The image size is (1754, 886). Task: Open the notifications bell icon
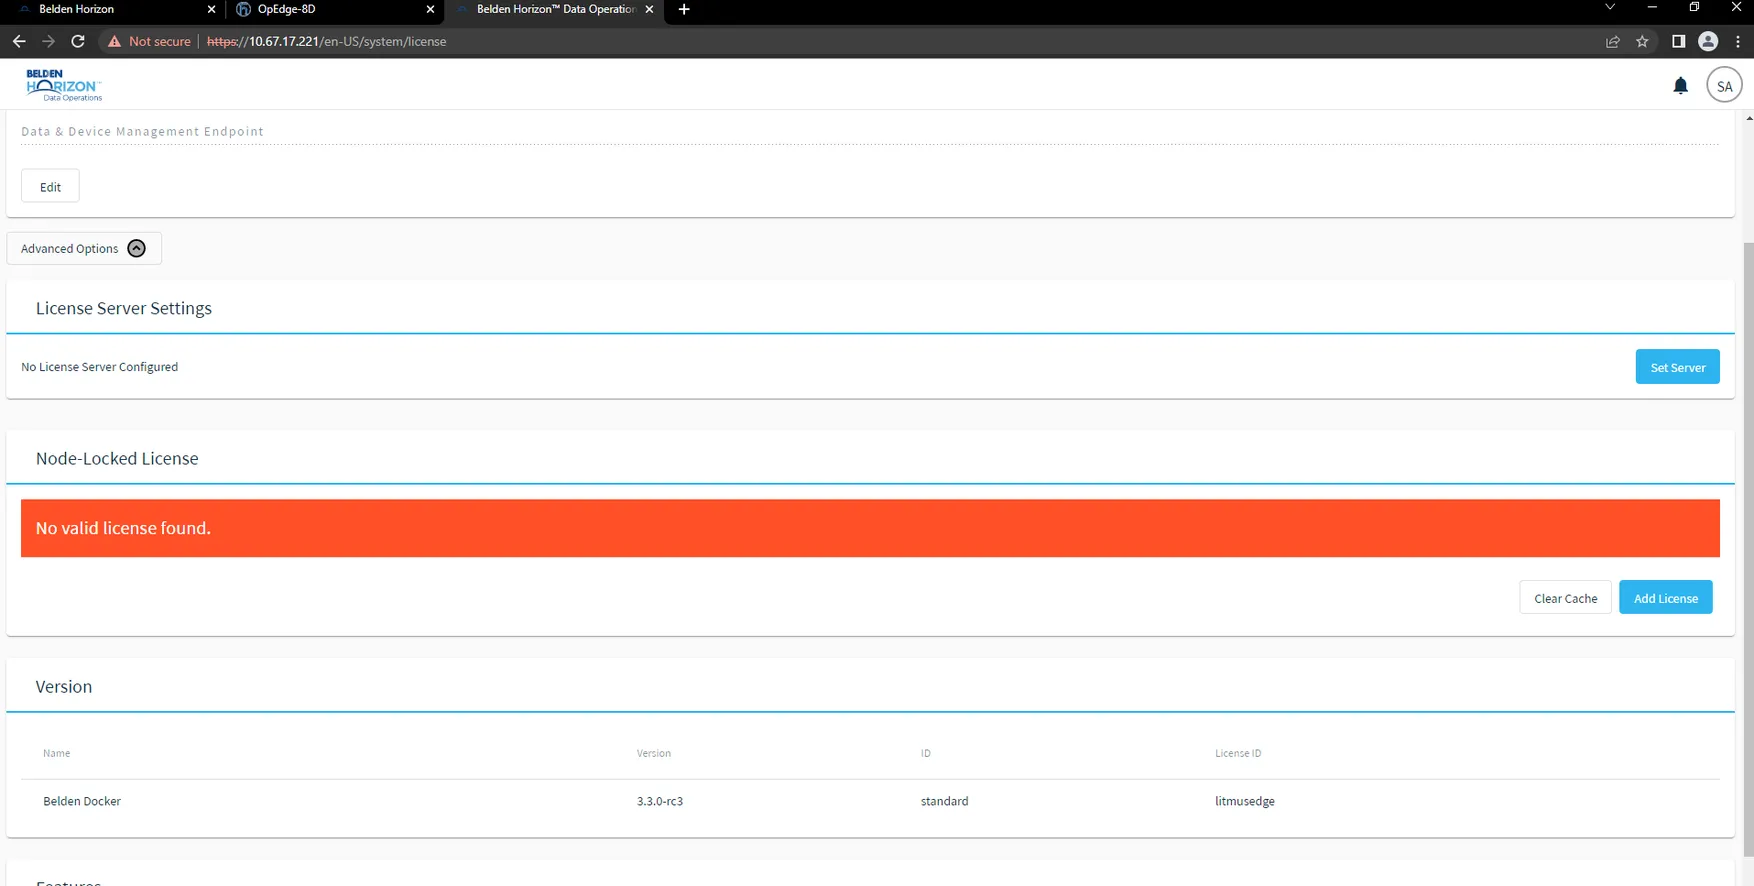click(1680, 86)
